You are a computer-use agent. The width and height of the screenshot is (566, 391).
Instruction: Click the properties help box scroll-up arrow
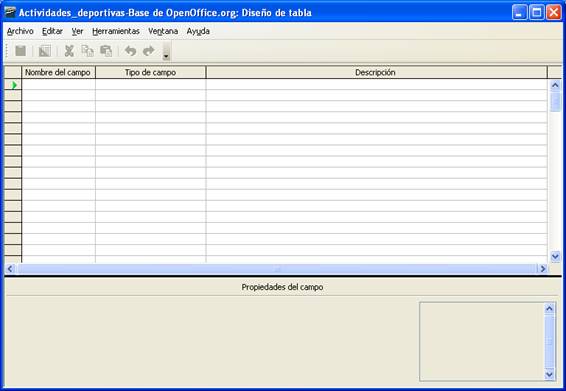549,308
